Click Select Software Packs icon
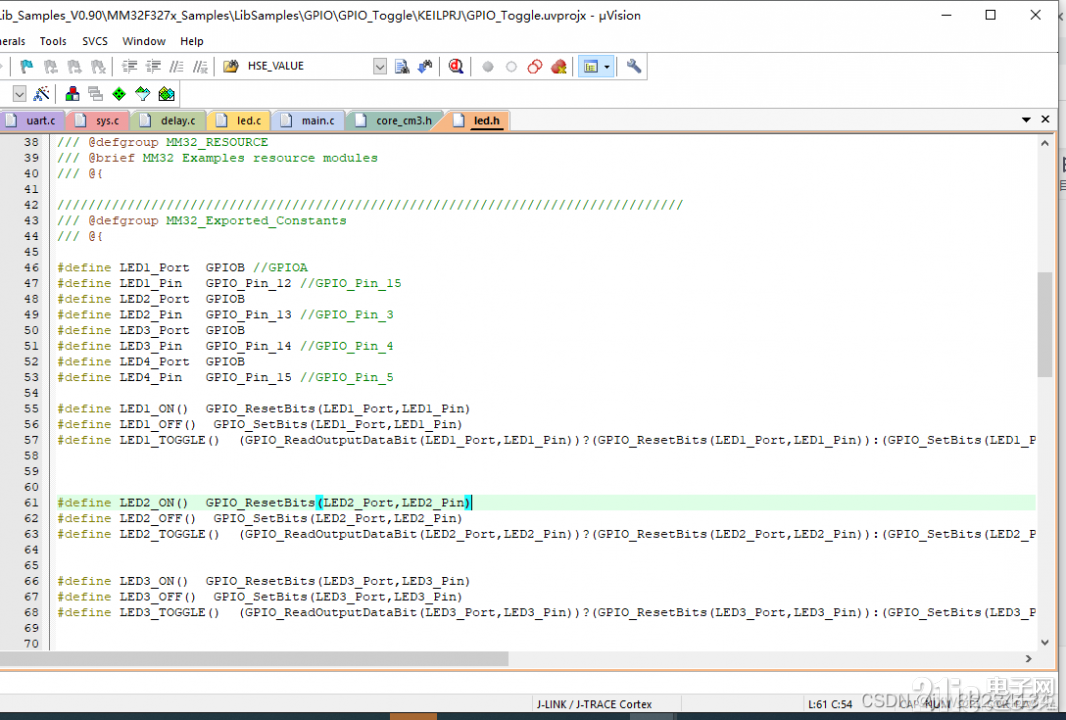This screenshot has width=1066, height=720. point(143,94)
